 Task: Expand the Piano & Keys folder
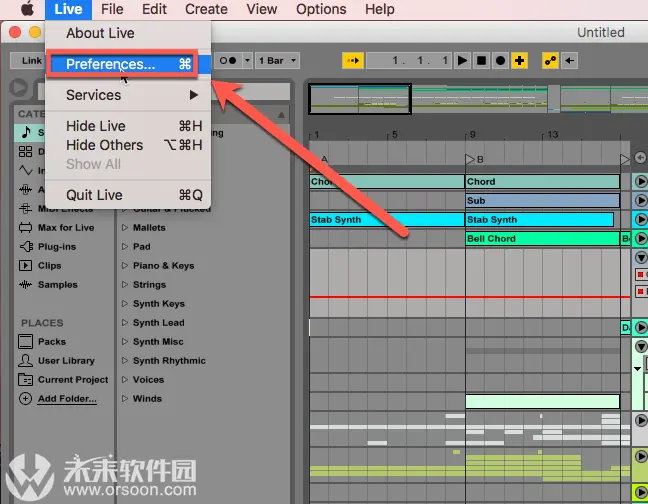click(x=125, y=266)
